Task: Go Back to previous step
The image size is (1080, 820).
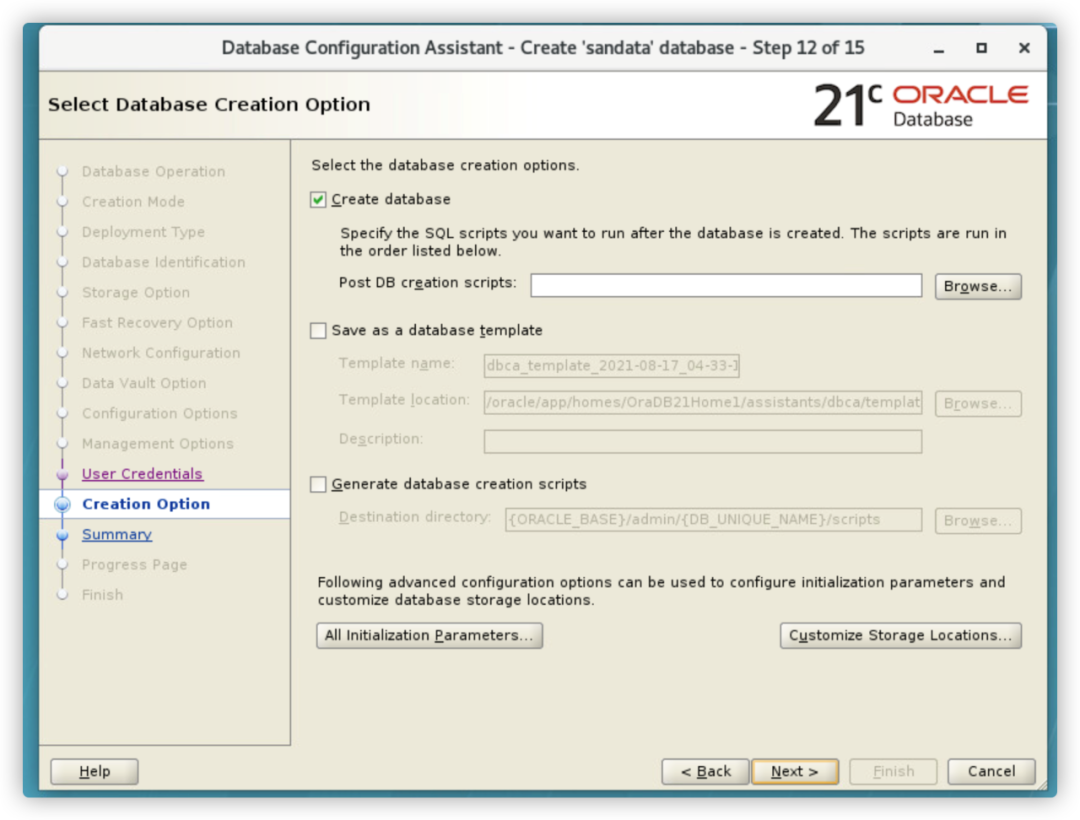Action: tap(705, 771)
